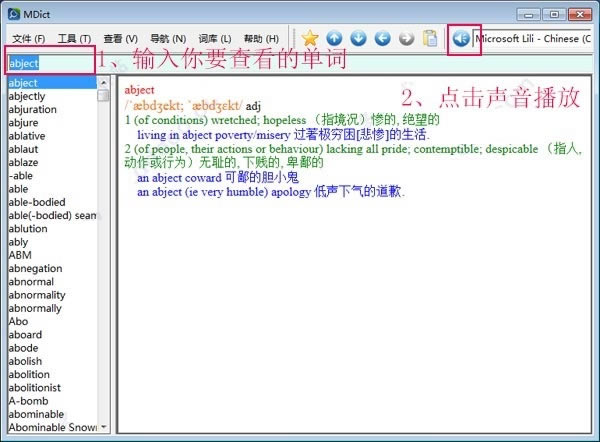Go forward with the right arrow icon

click(406, 38)
